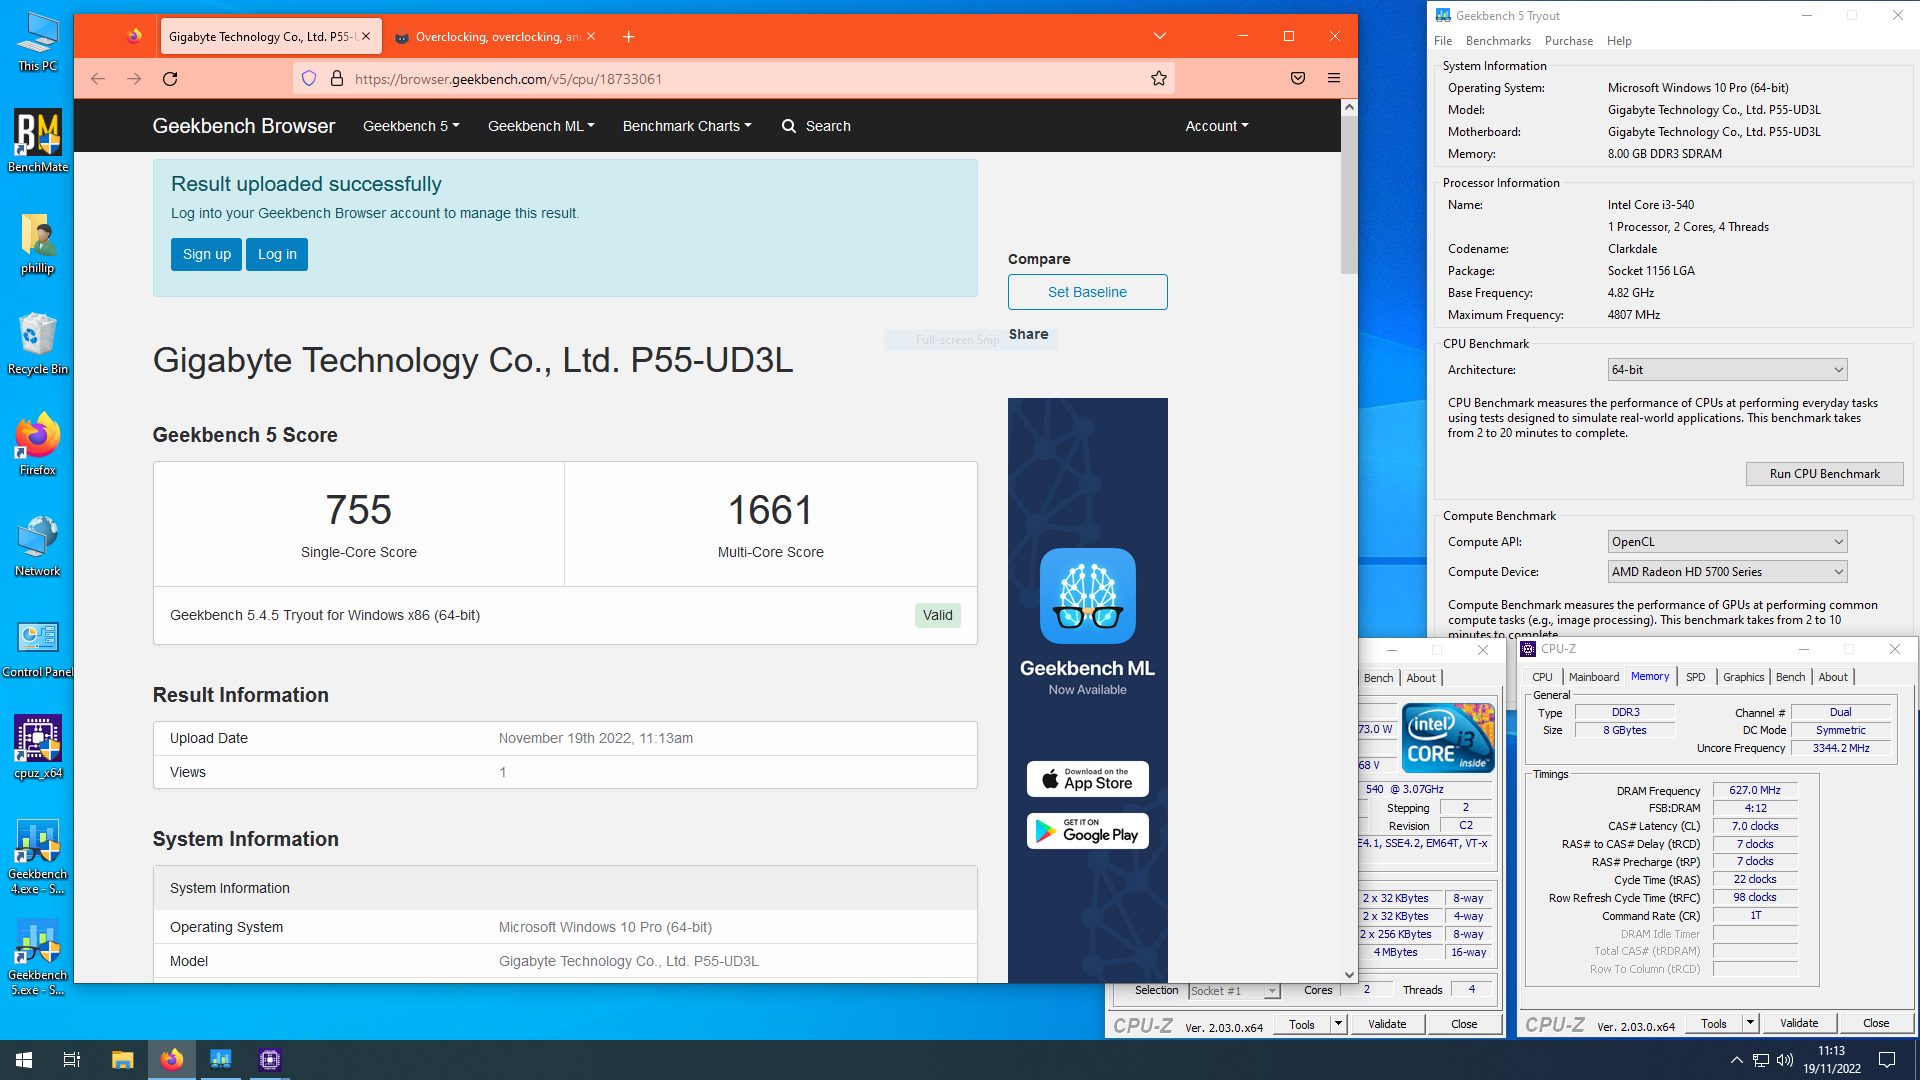Click Run CPU Benchmark button
Screen dimensions: 1920x1080
1824,474
